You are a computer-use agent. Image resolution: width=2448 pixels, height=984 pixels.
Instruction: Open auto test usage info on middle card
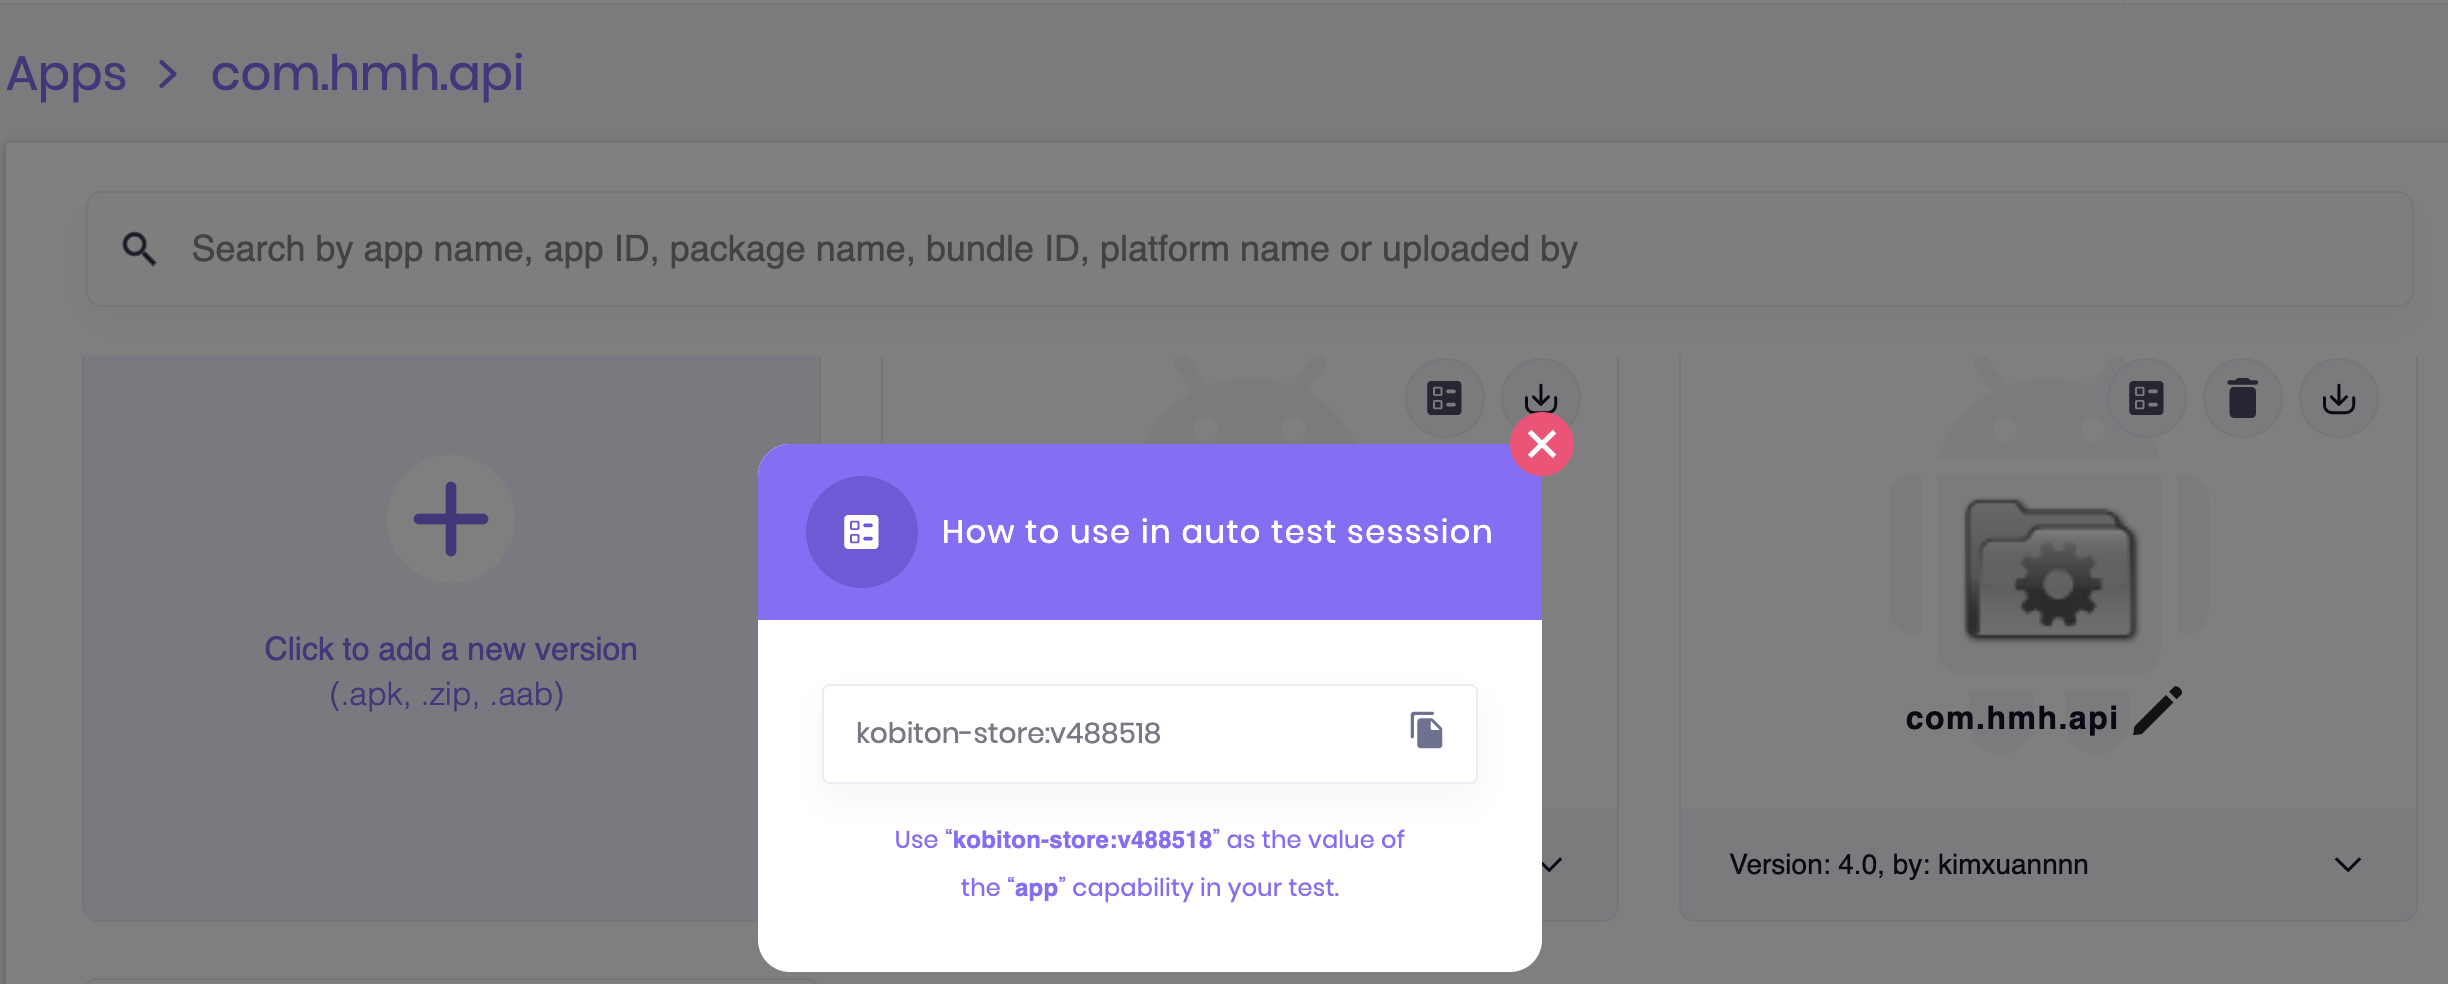[x=1443, y=397]
